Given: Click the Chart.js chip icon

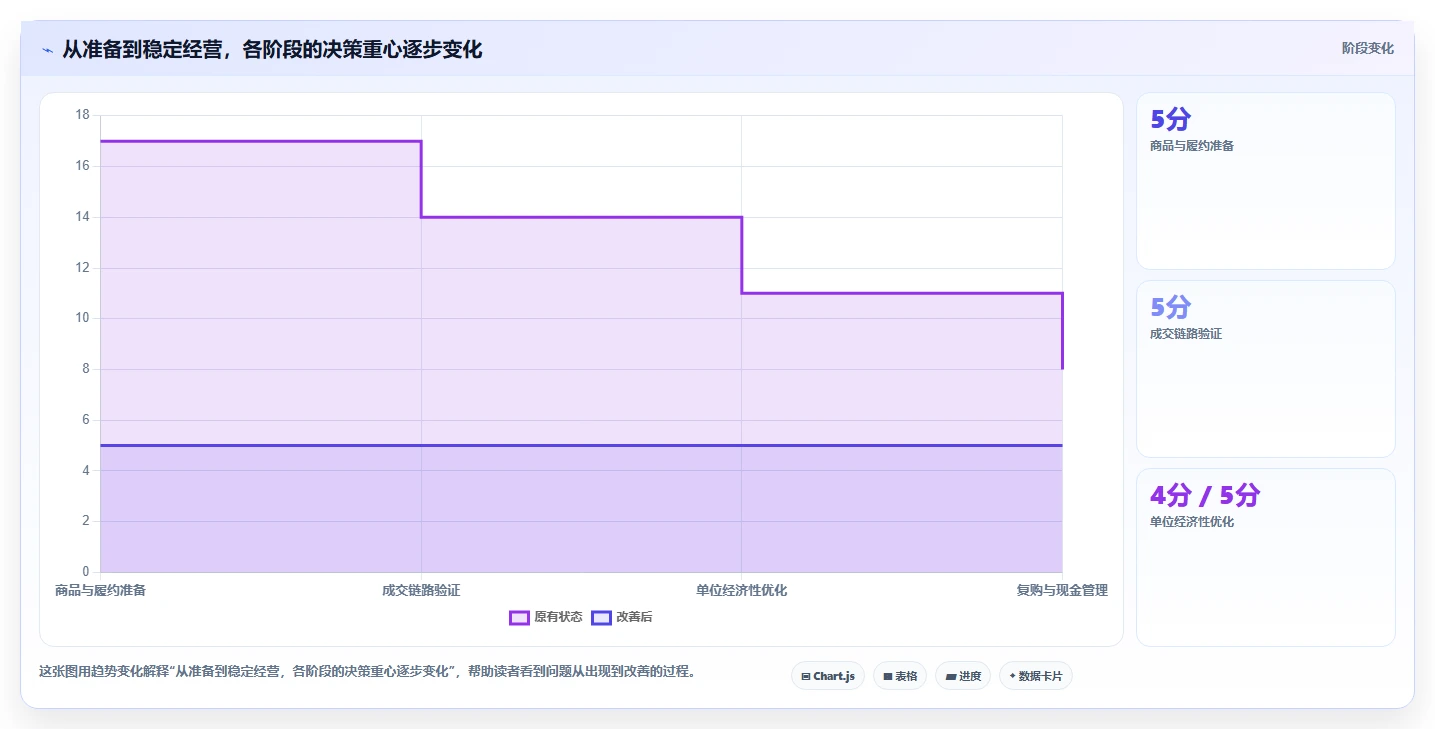Looking at the screenshot, I should pos(806,677).
